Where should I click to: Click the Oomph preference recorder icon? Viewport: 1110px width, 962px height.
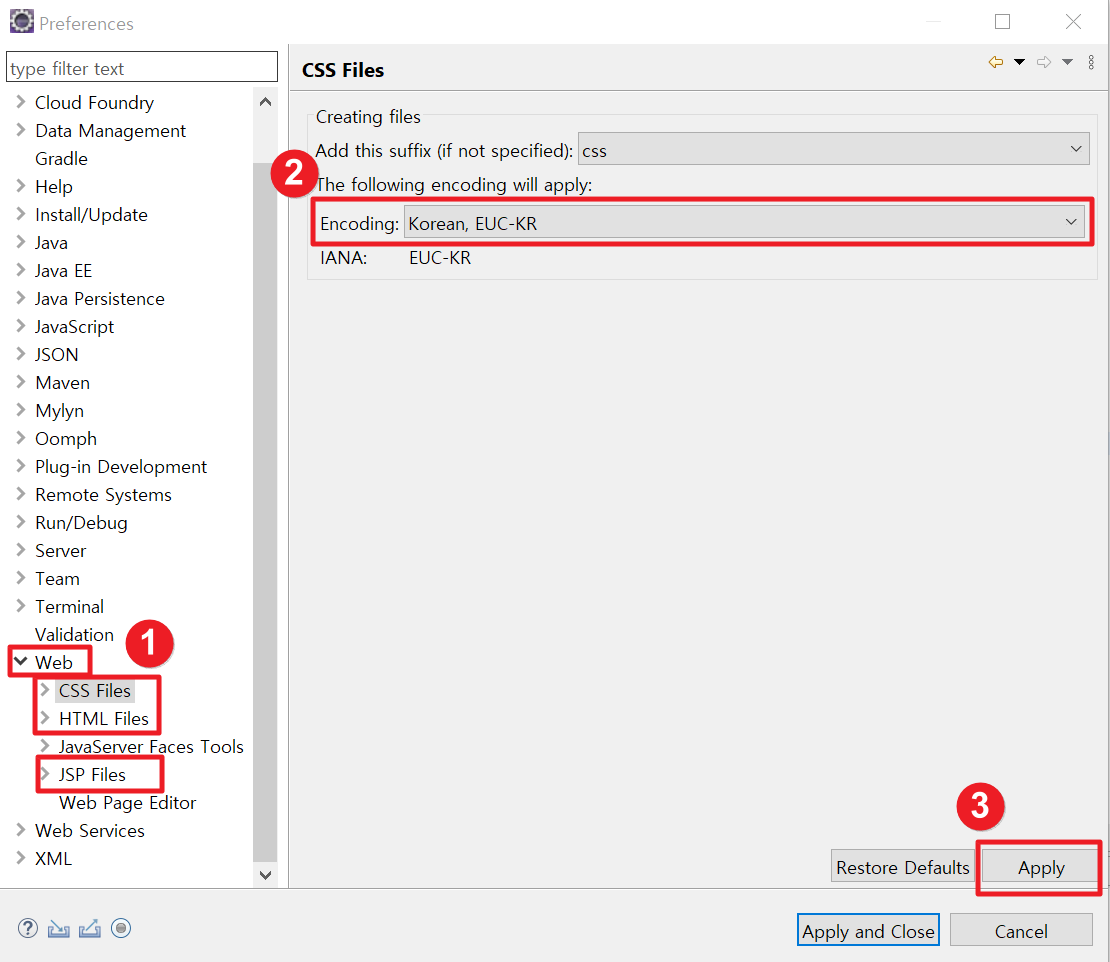point(121,928)
